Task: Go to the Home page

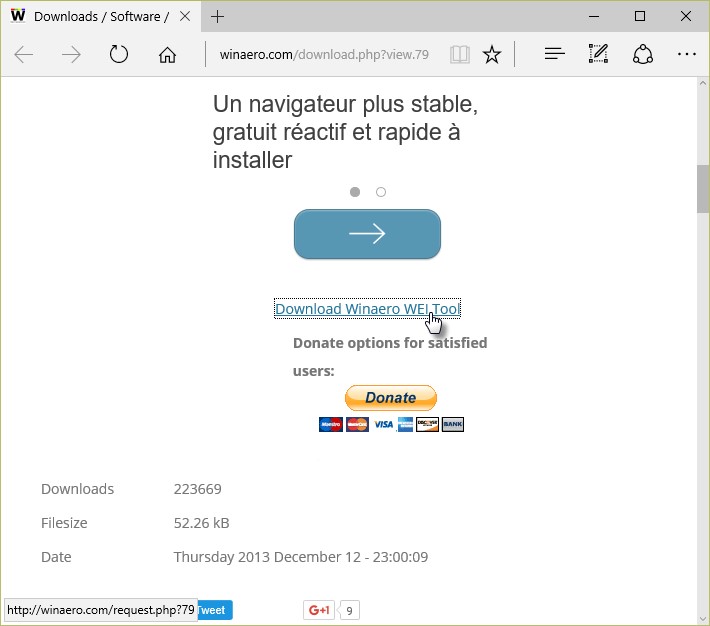Action: coord(167,55)
